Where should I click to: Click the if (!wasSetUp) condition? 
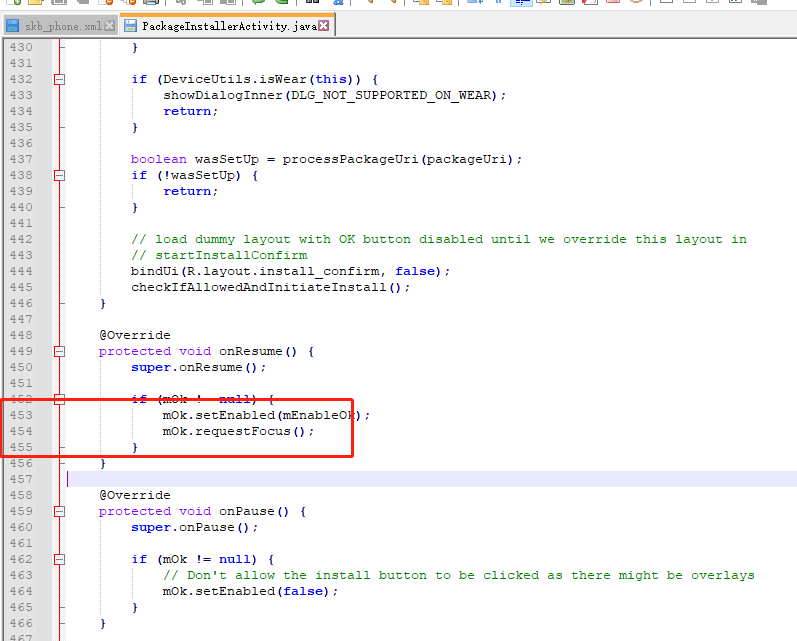(x=194, y=175)
